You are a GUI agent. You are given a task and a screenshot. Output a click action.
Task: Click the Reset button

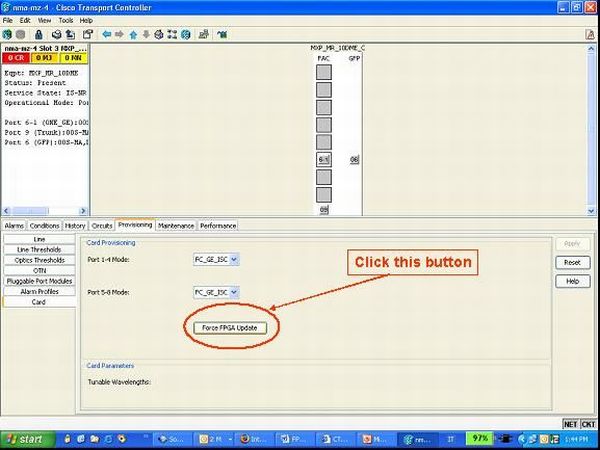[x=572, y=262]
